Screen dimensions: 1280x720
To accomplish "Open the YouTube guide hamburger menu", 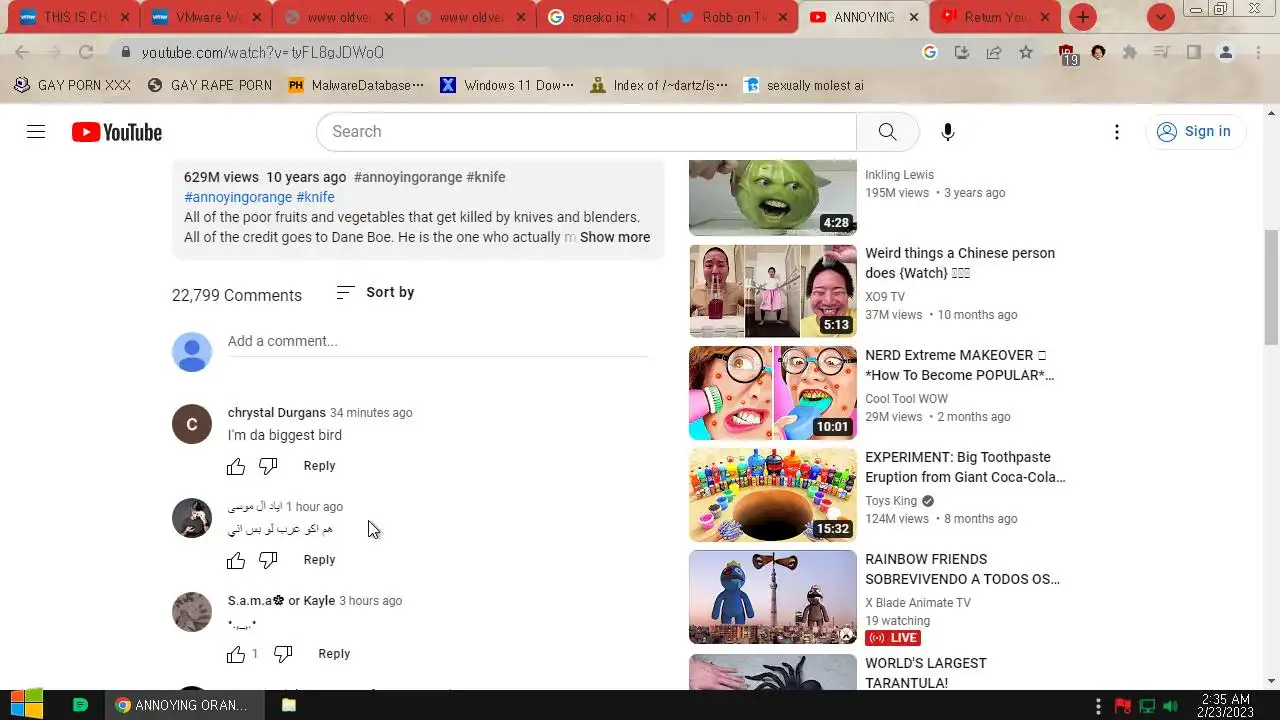I will [x=36, y=132].
